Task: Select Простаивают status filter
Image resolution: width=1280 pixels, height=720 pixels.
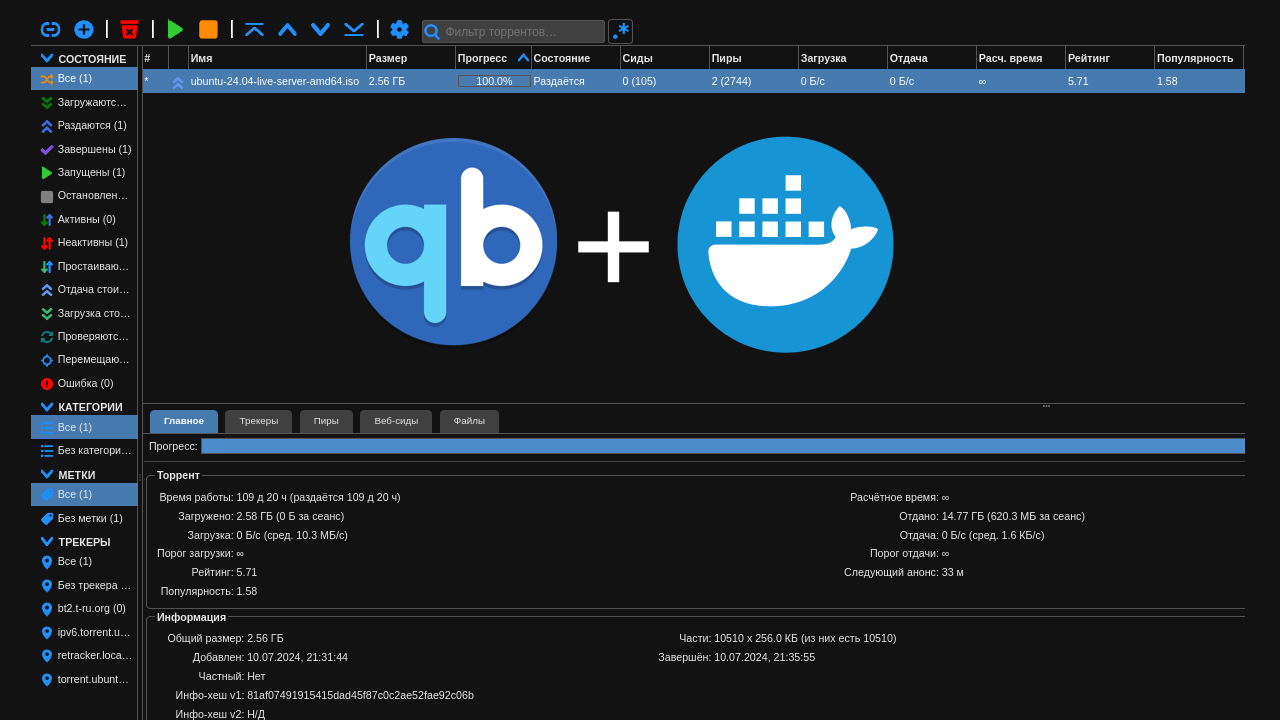Action: click(x=84, y=266)
